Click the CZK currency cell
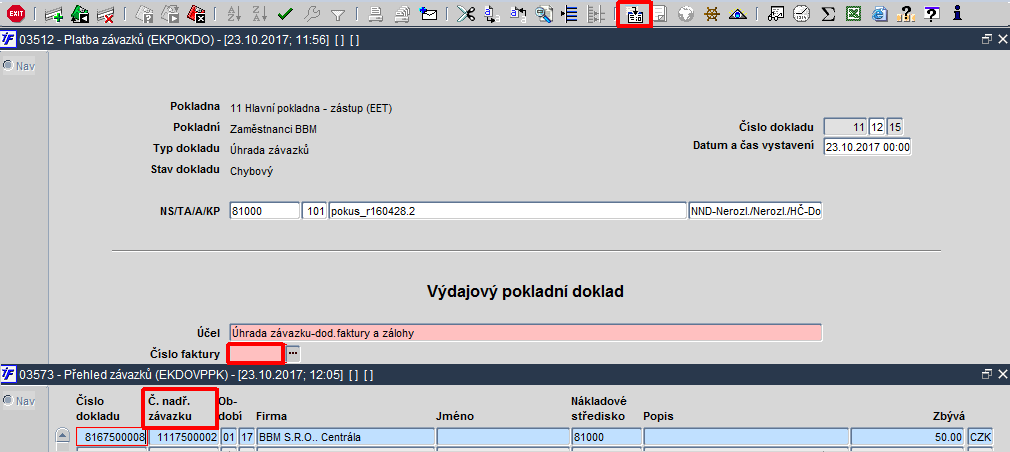 point(979,437)
